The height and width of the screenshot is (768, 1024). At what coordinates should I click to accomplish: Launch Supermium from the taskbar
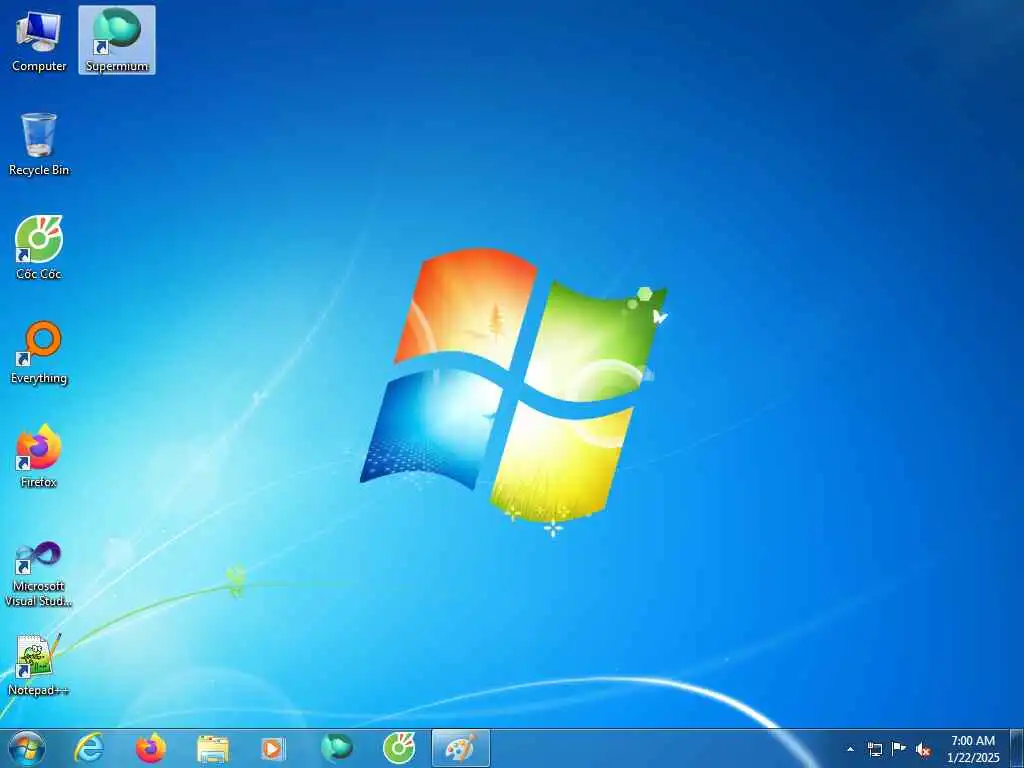(x=336, y=748)
